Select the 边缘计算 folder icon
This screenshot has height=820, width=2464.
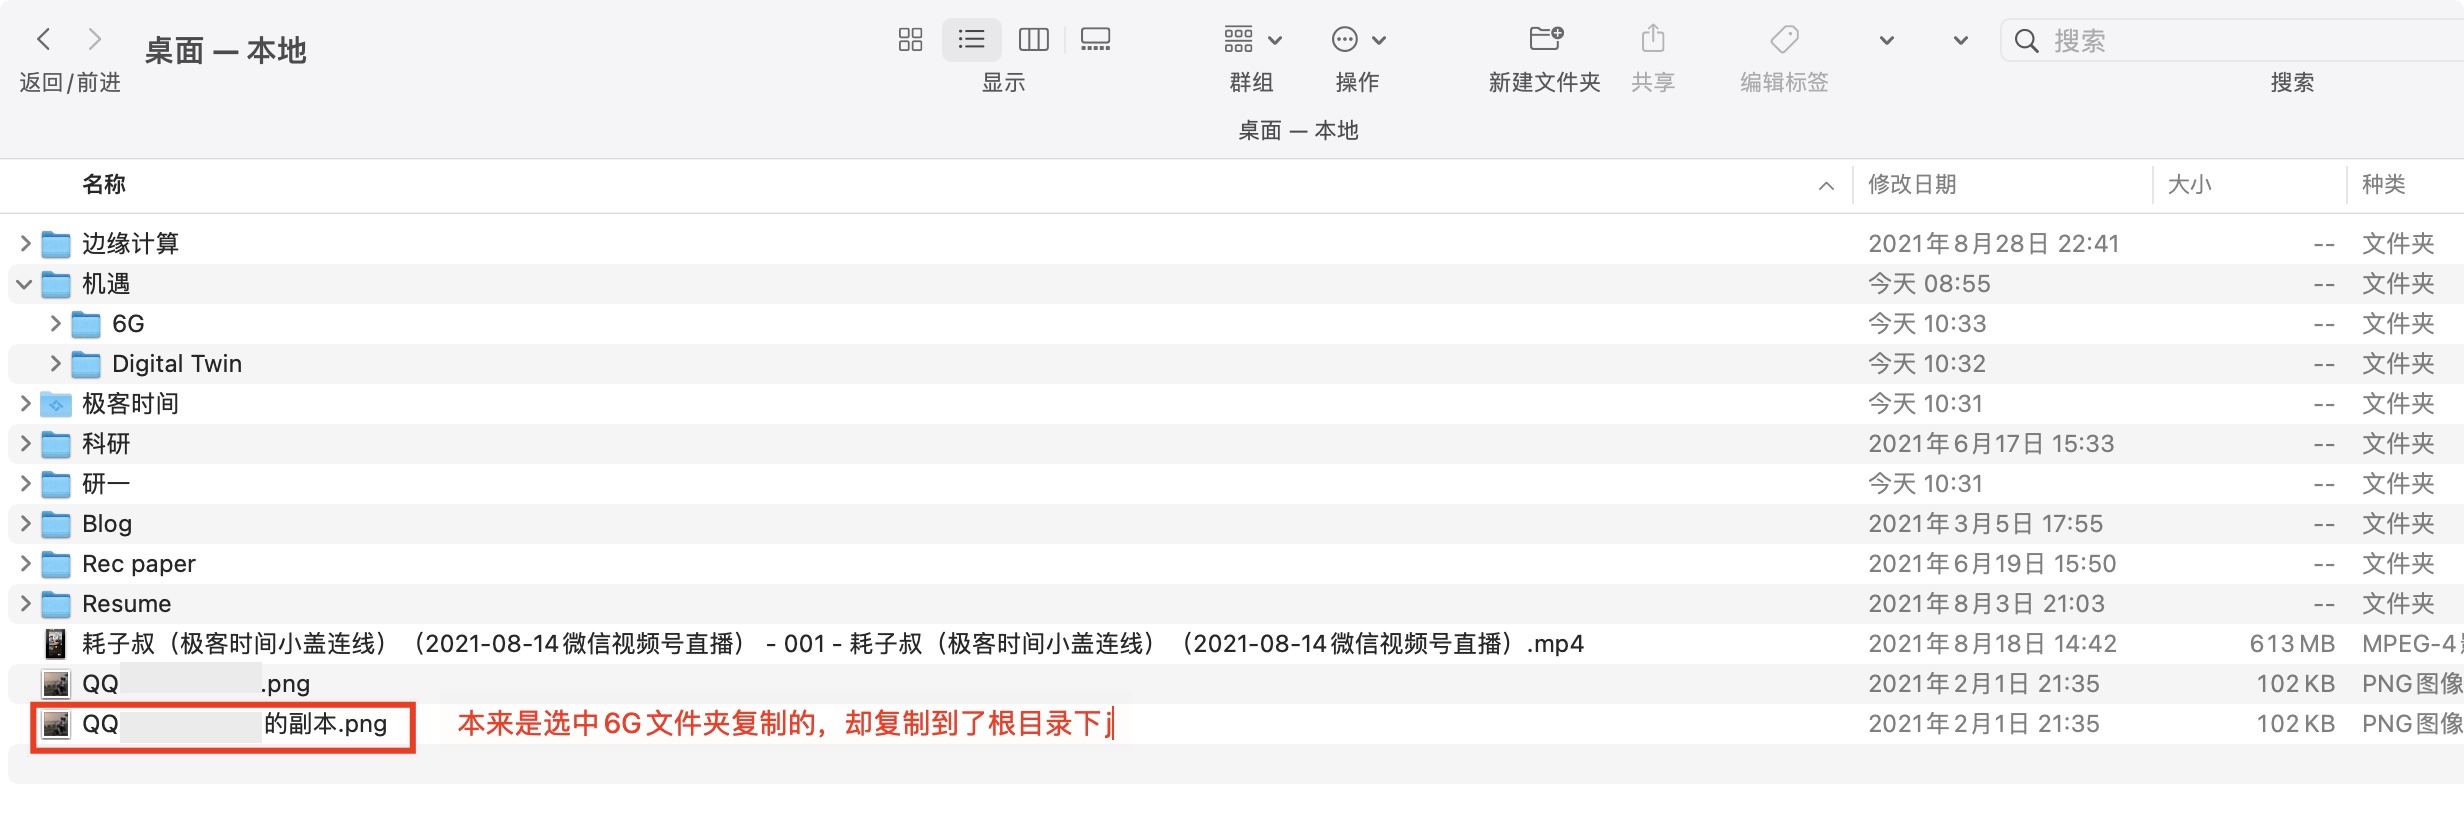[x=56, y=244]
